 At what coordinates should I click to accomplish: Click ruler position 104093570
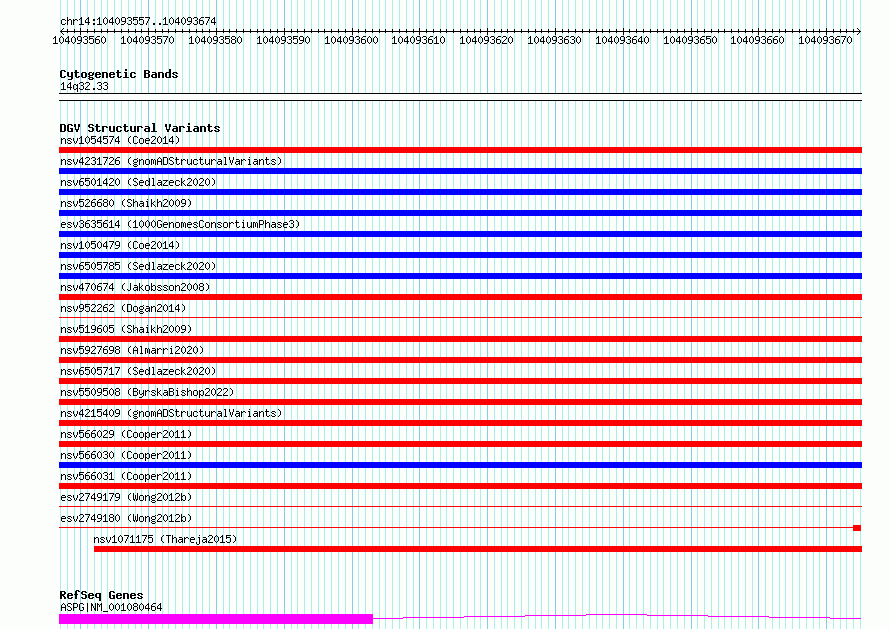click(148, 40)
